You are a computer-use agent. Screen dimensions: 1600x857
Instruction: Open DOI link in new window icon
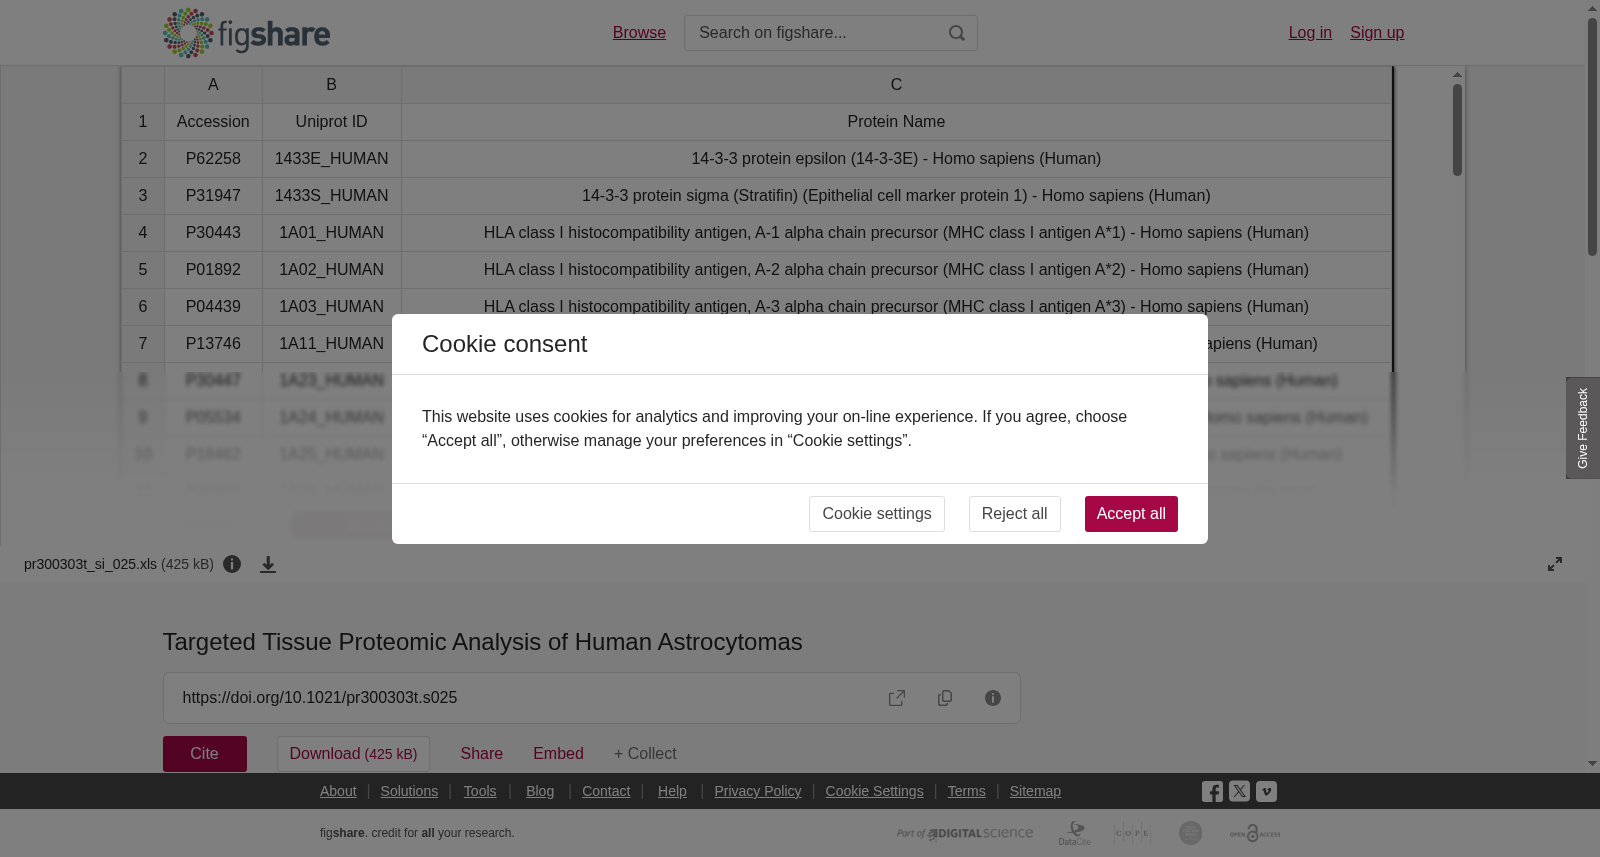[897, 698]
